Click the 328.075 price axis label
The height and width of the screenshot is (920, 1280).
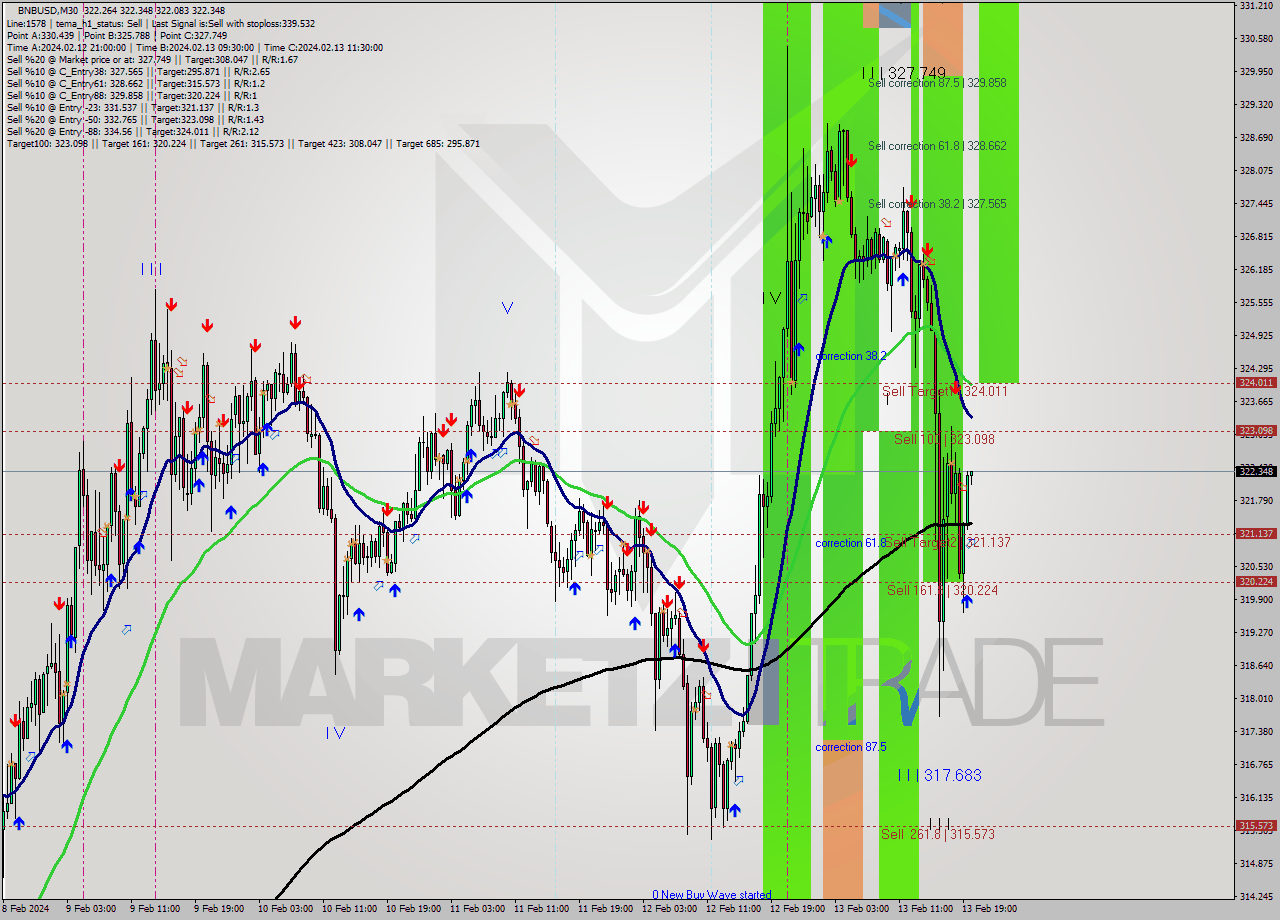tap(1256, 171)
